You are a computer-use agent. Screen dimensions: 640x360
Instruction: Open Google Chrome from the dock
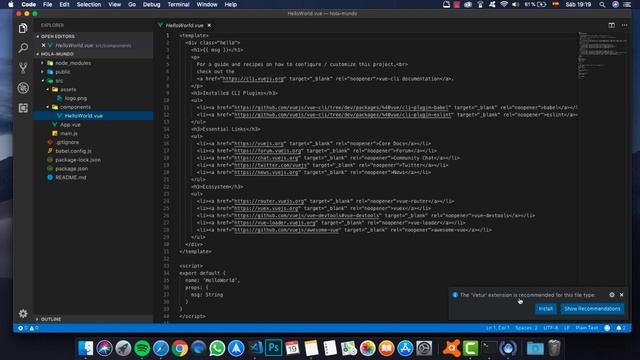tap(180, 348)
